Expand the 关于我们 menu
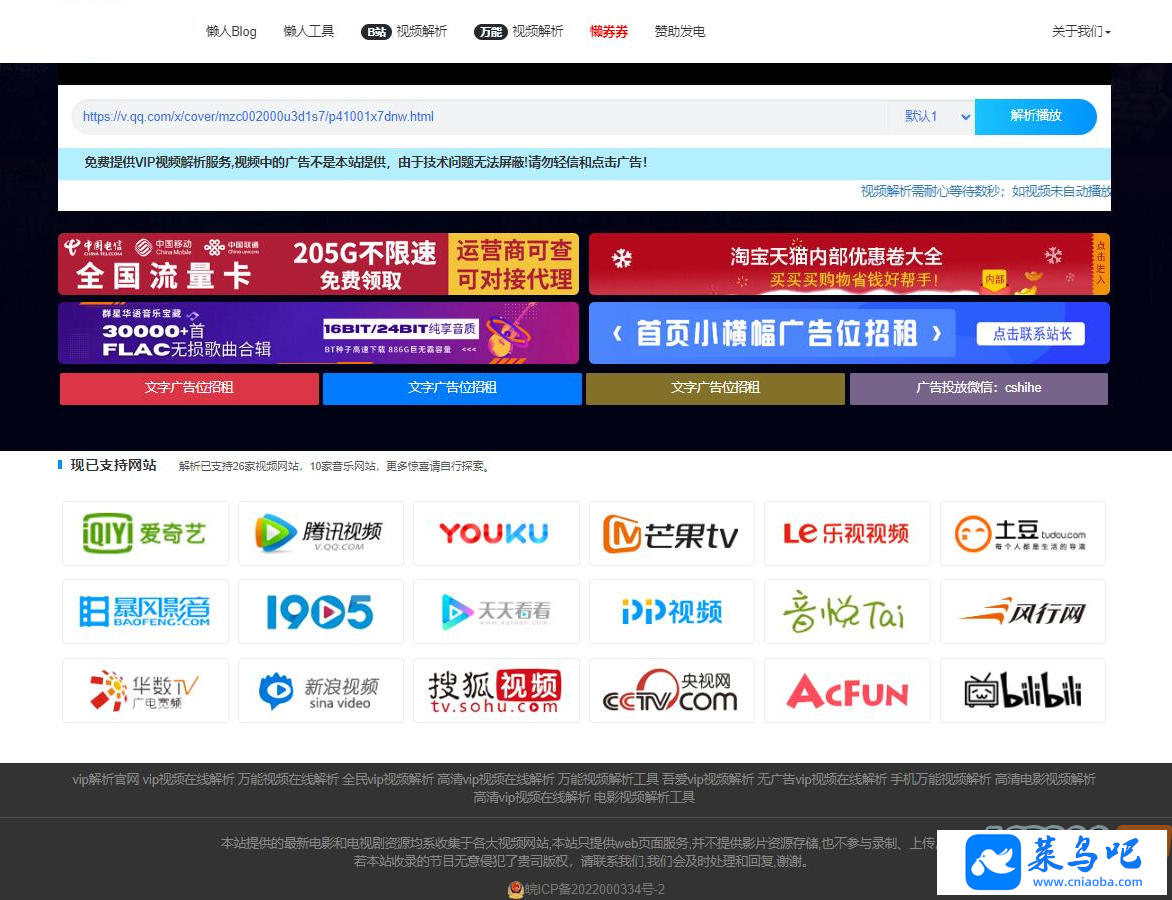This screenshot has height=900, width=1172. 1081,31
